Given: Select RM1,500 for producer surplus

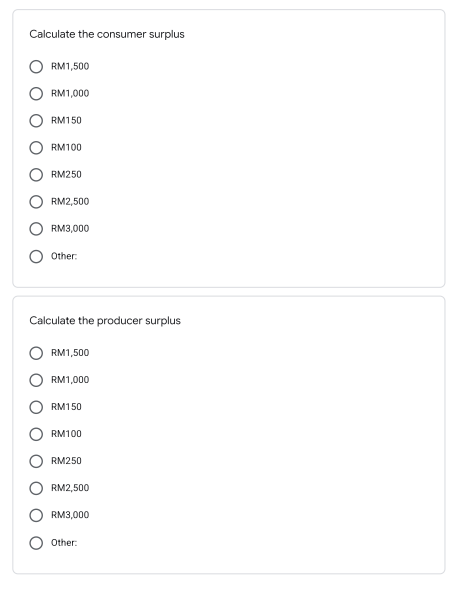Looking at the screenshot, I should pyautogui.click(x=36, y=353).
